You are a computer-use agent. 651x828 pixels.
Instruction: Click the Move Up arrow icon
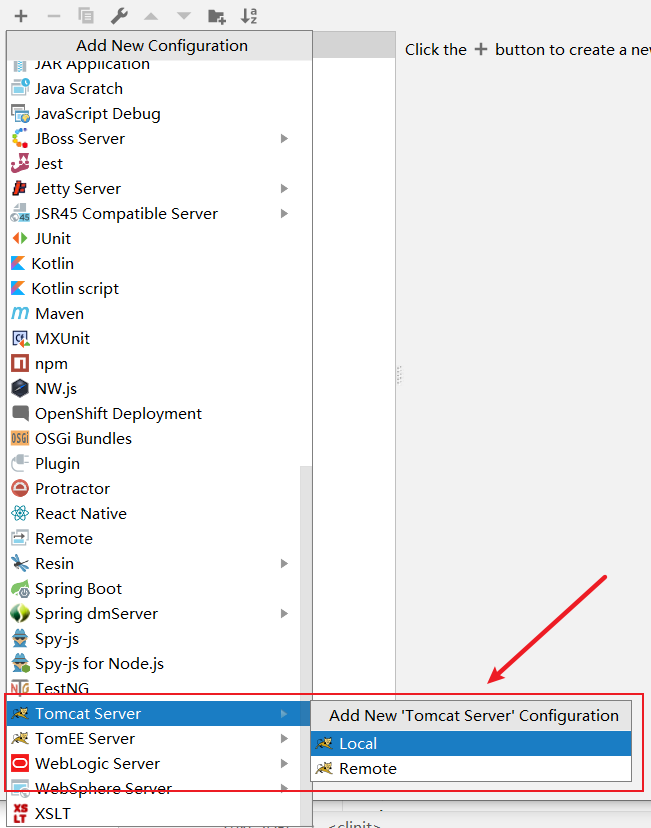coord(151,16)
